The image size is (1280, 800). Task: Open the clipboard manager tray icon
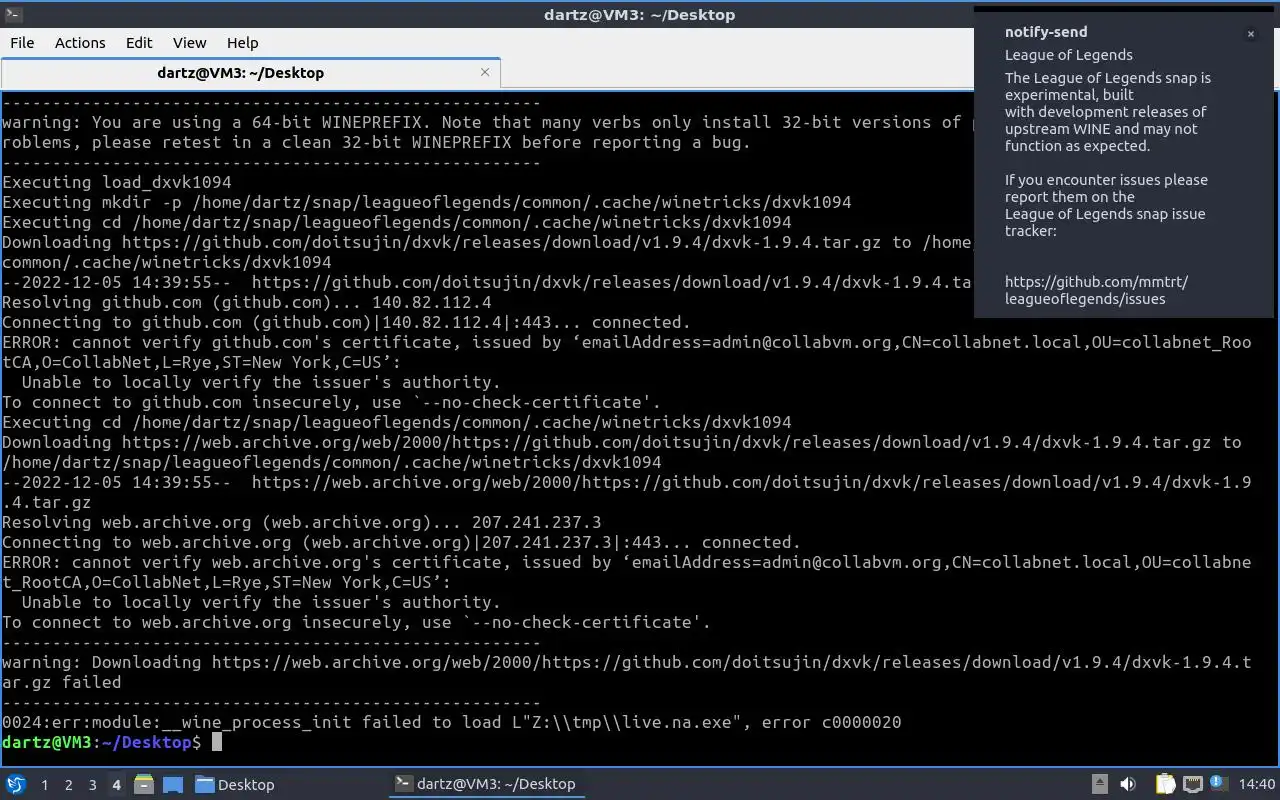click(1165, 784)
